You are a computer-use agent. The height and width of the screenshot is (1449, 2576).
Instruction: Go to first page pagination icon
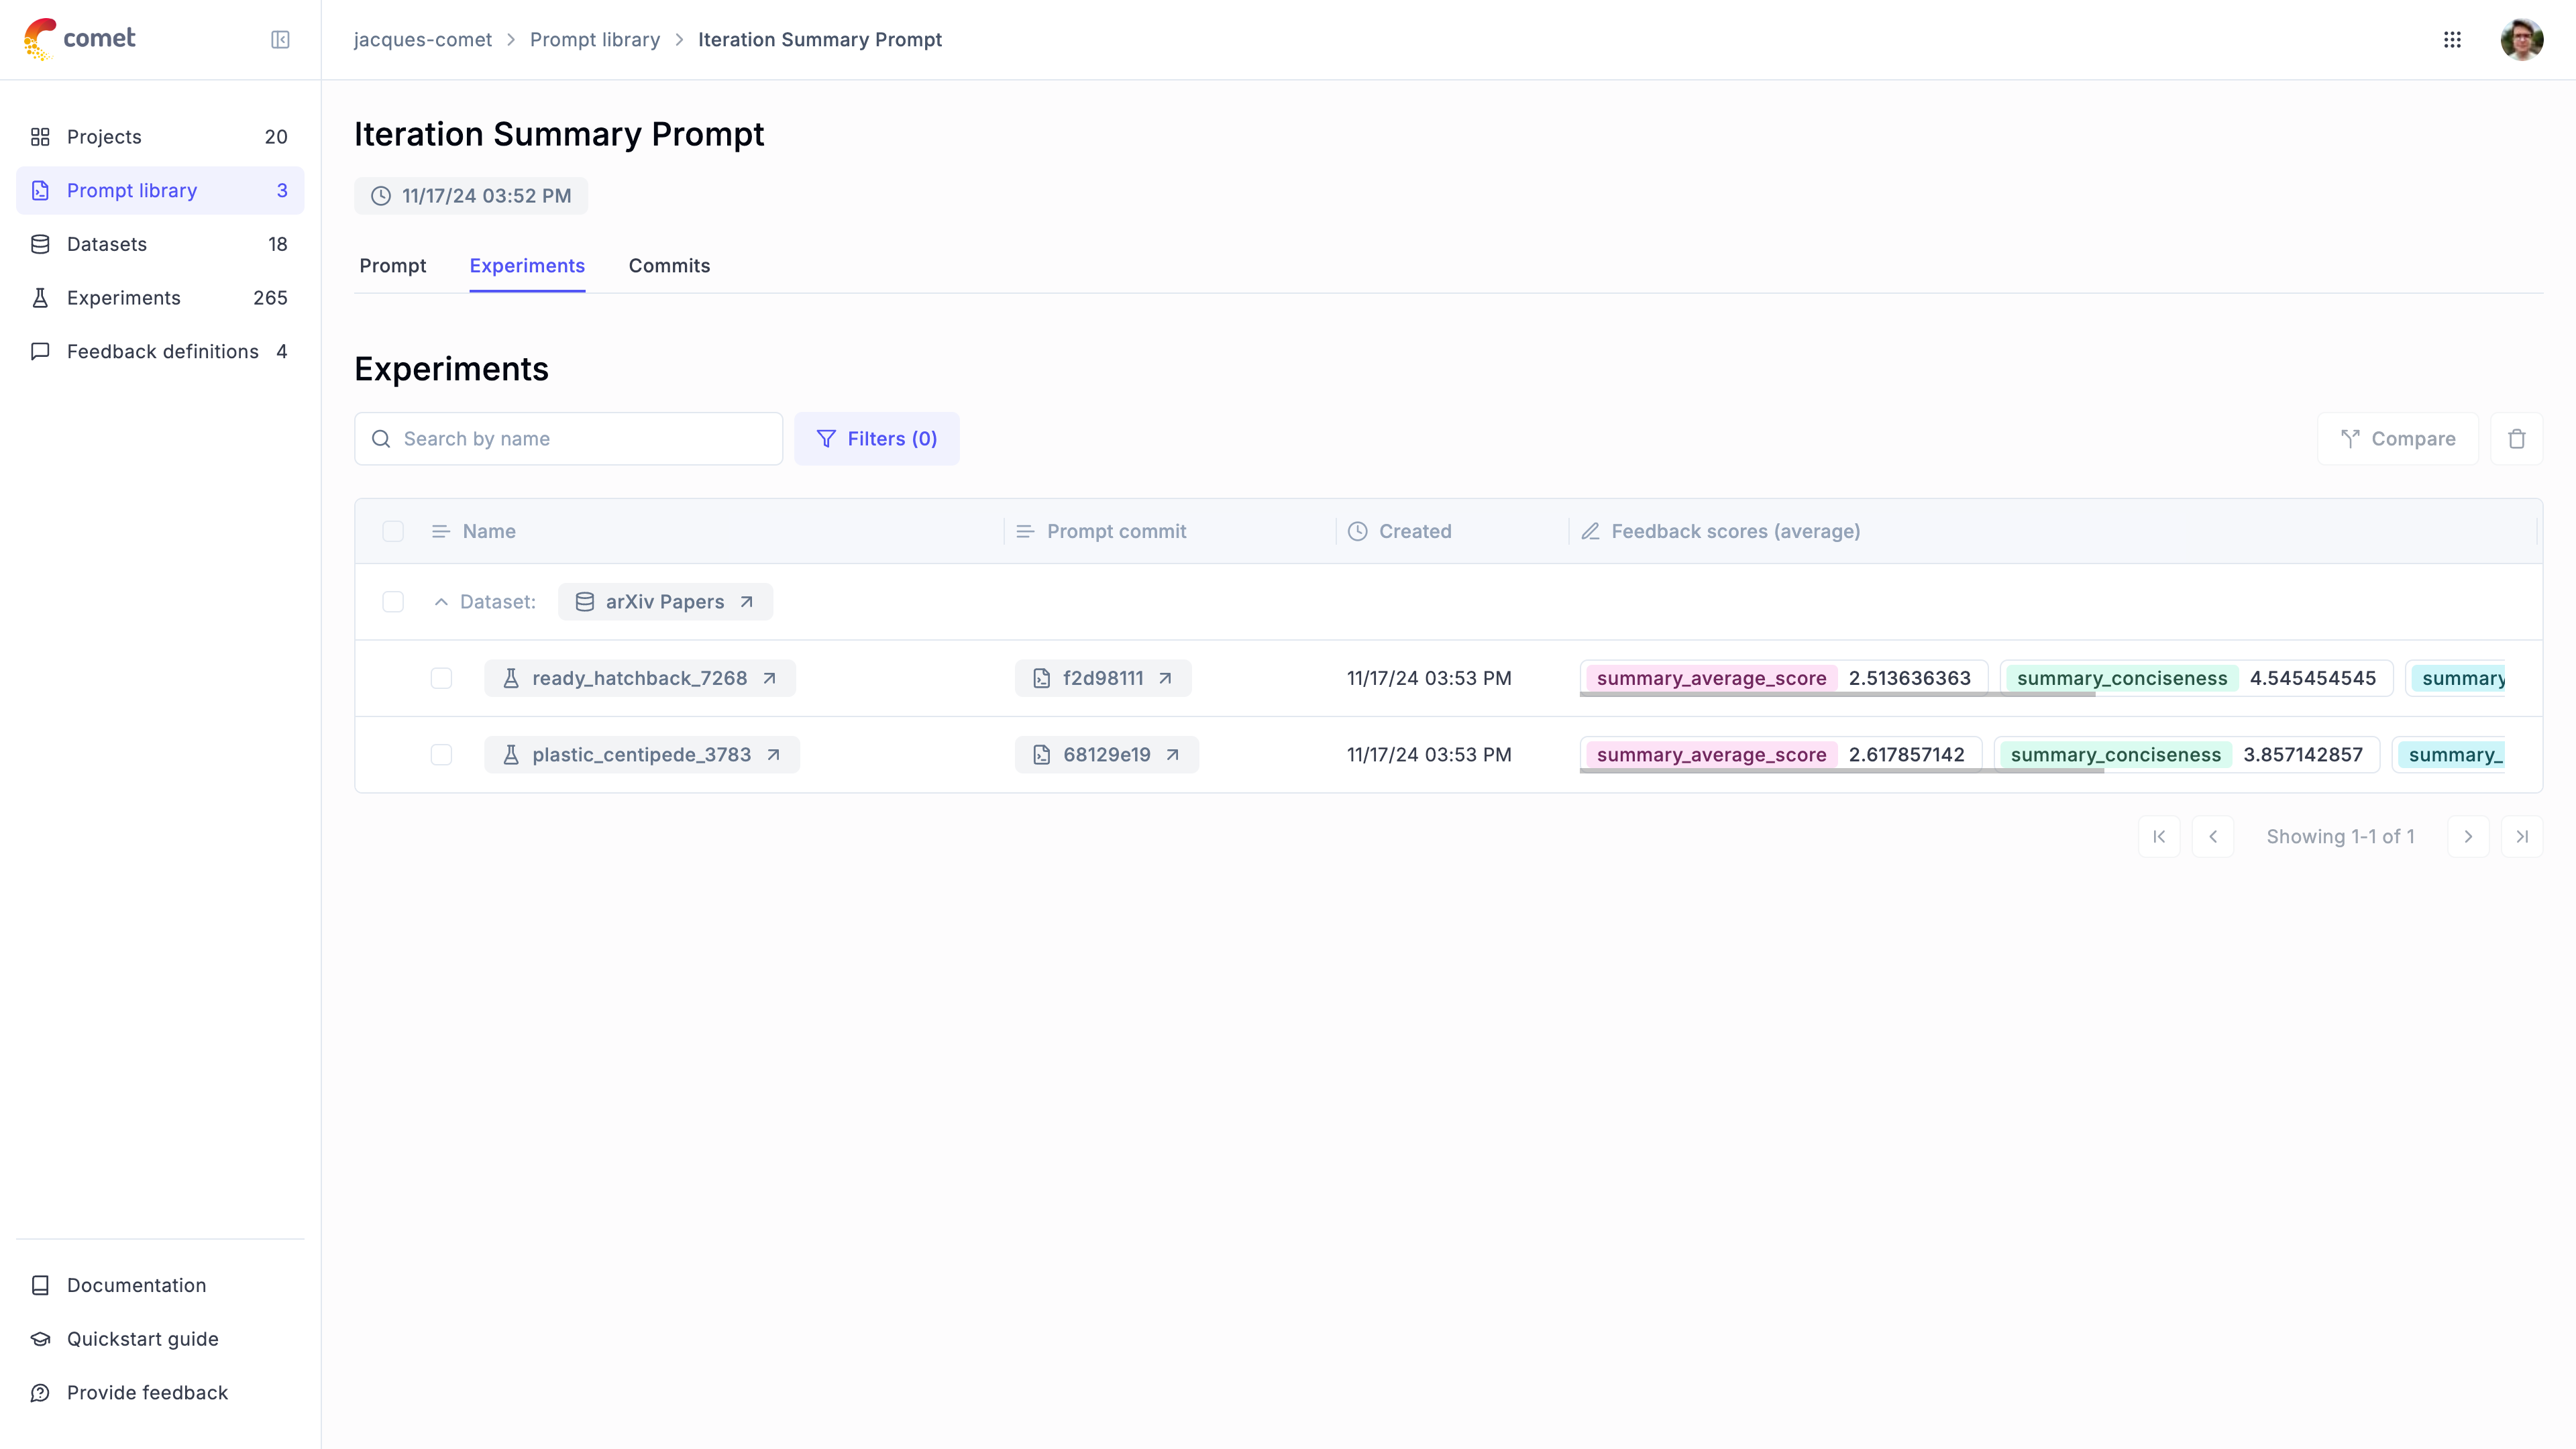(2159, 837)
